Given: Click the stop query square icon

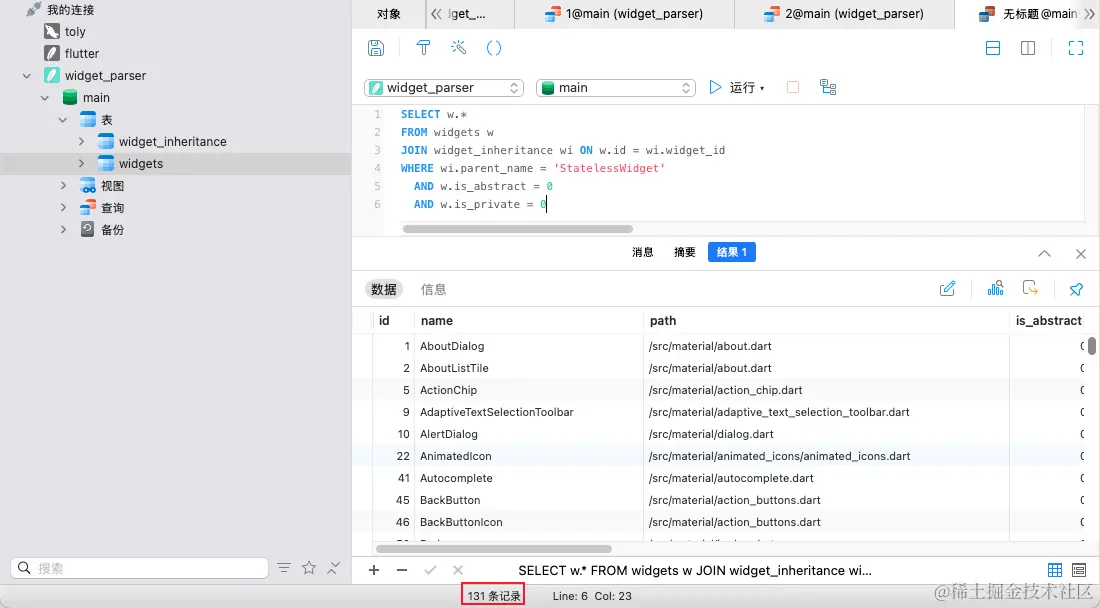Looking at the screenshot, I should (793, 88).
